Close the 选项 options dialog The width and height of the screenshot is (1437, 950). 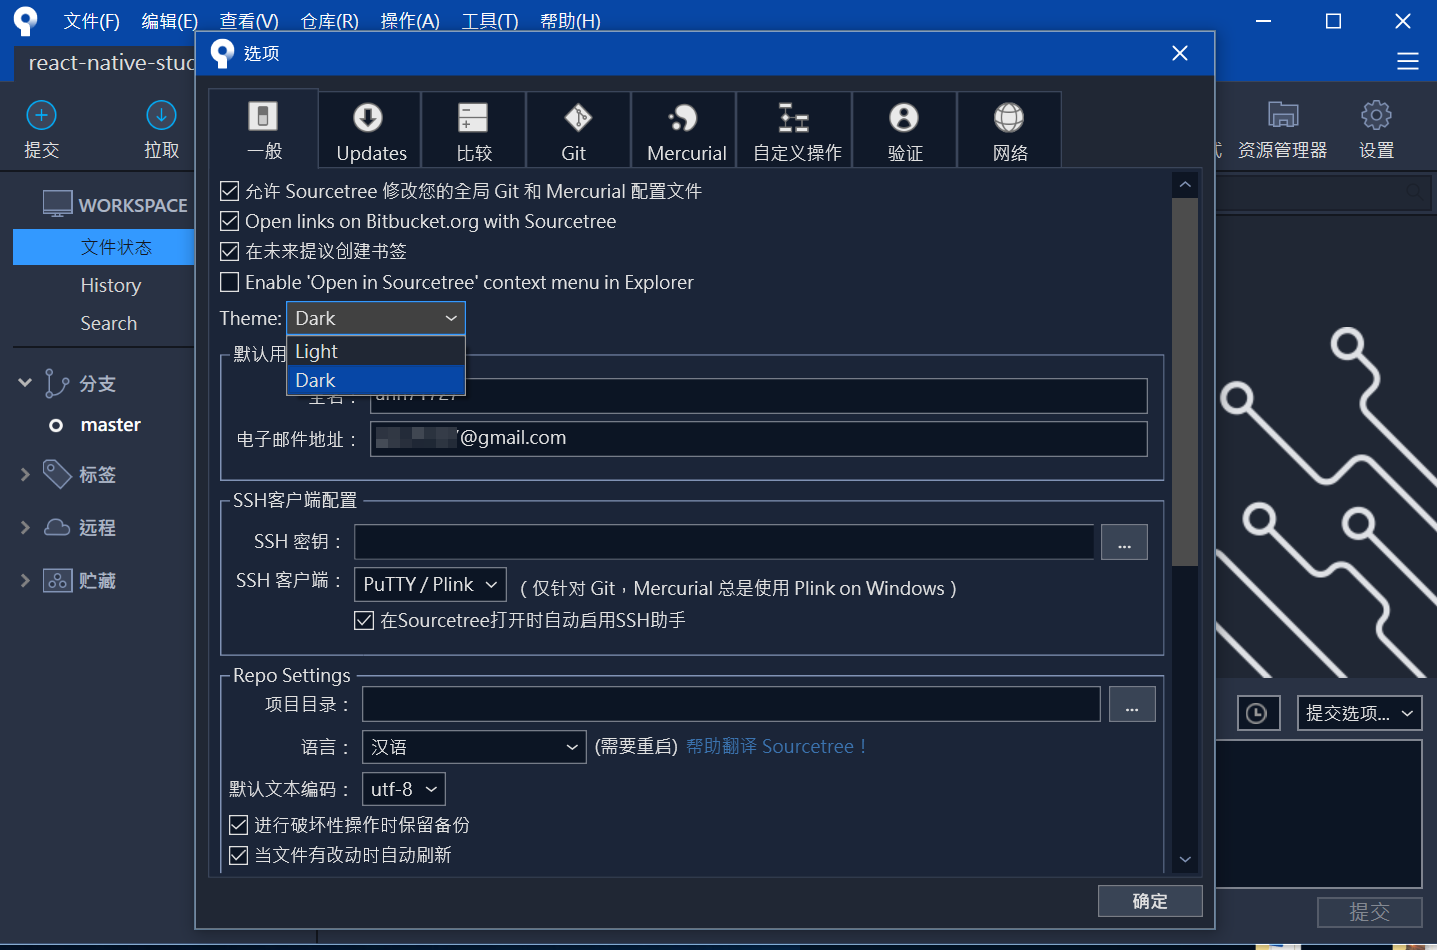[x=1180, y=53]
